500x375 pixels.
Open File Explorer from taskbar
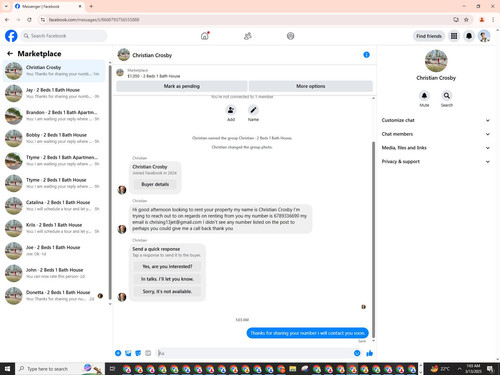293,369
